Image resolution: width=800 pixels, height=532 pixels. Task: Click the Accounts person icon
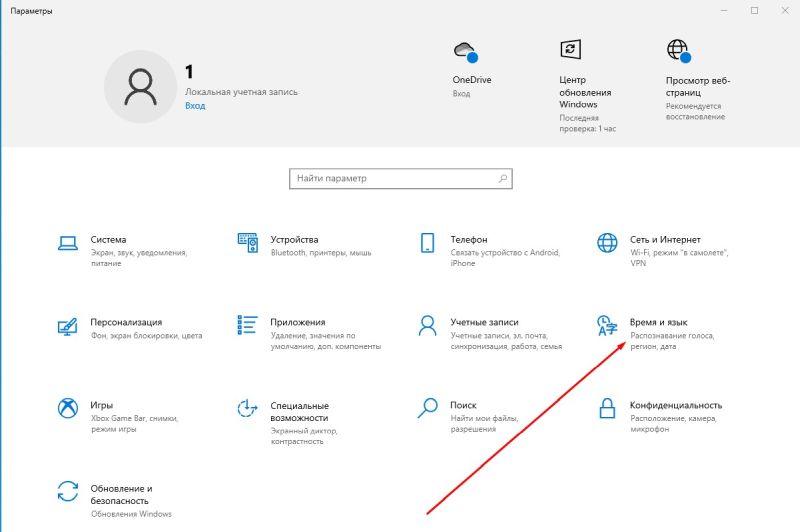[428, 326]
